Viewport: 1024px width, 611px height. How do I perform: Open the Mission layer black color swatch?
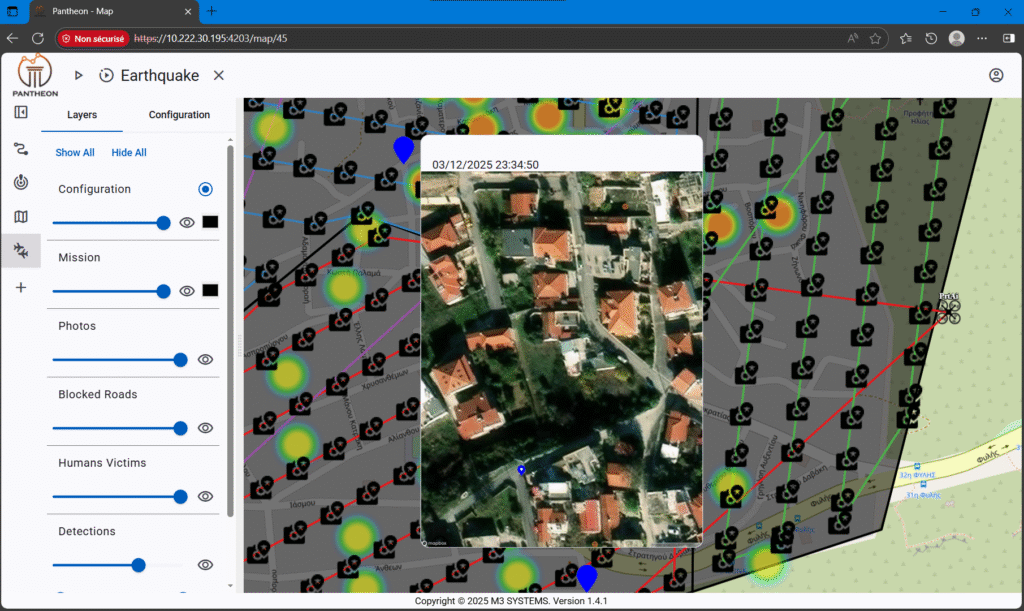click(x=210, y=291)
